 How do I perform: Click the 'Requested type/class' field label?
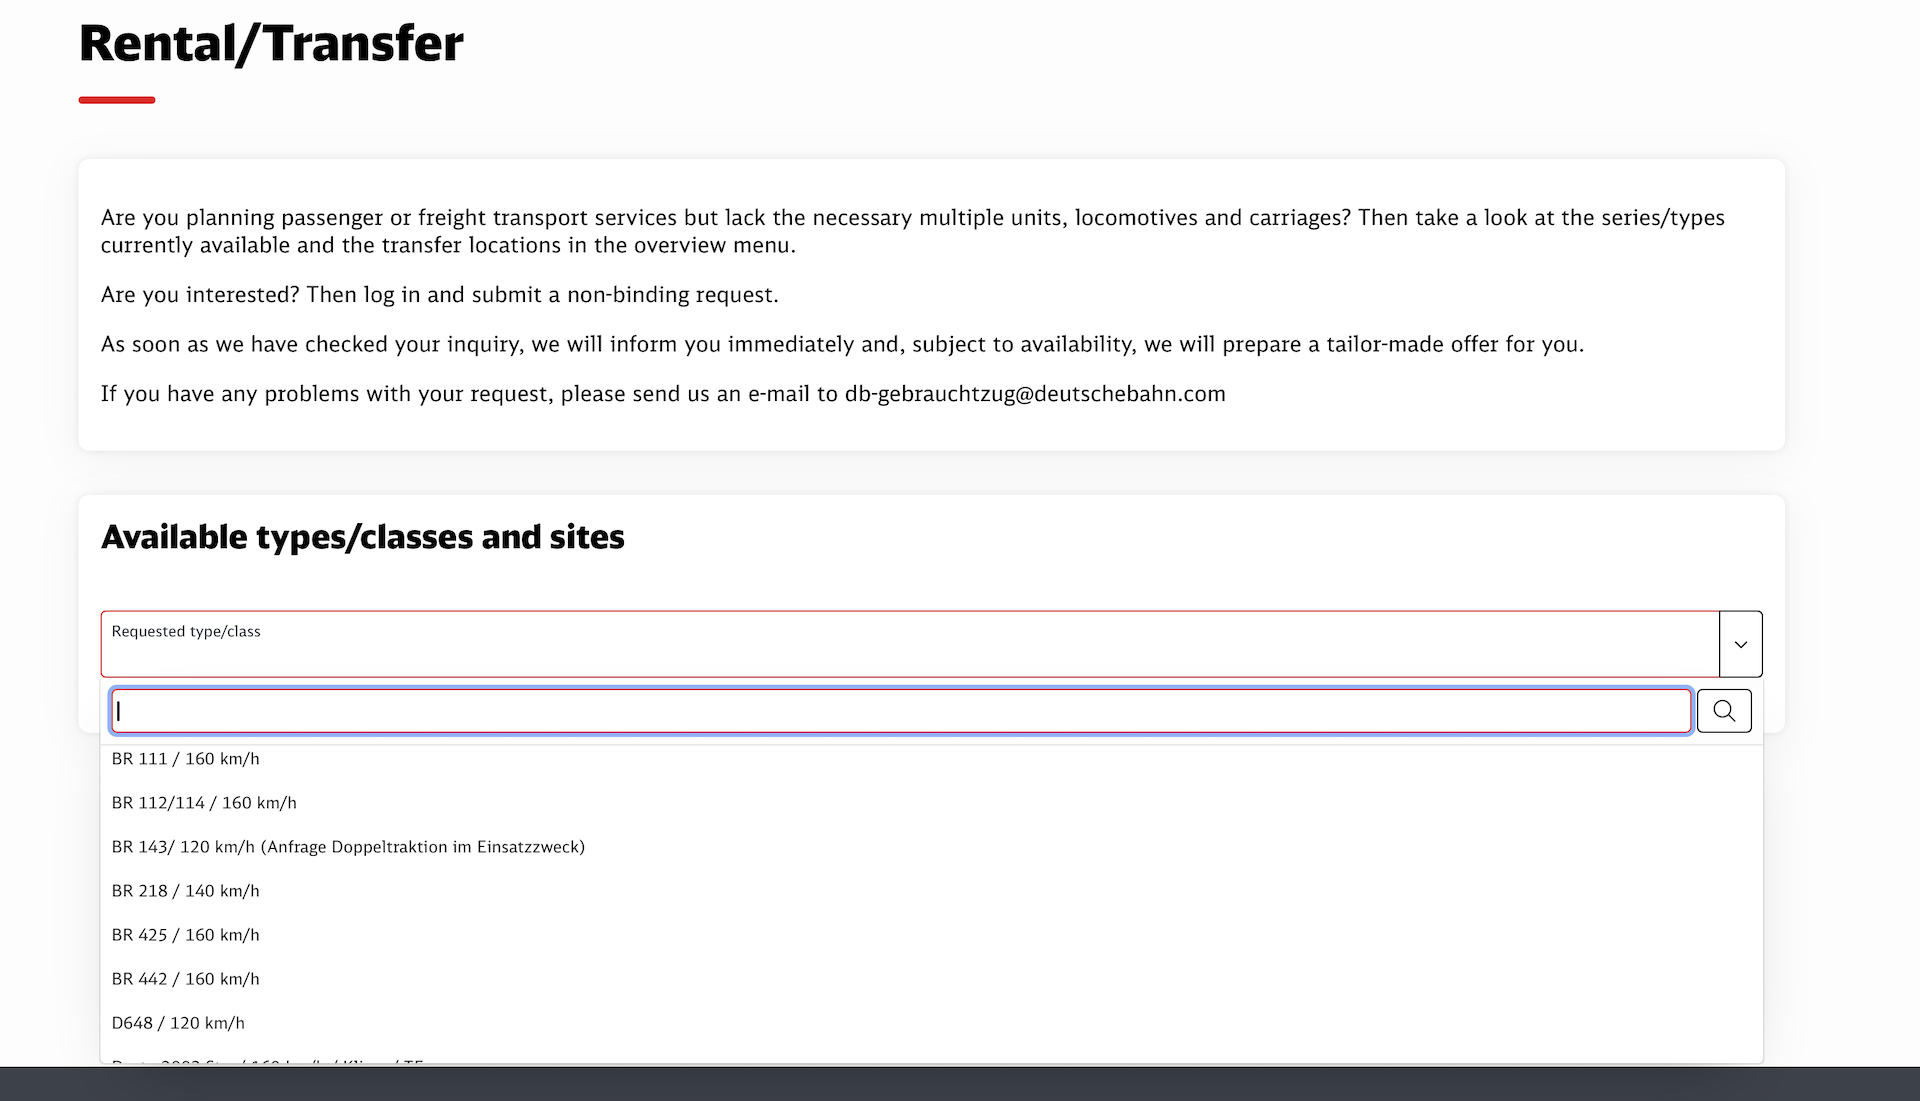[x=186, y=632]
